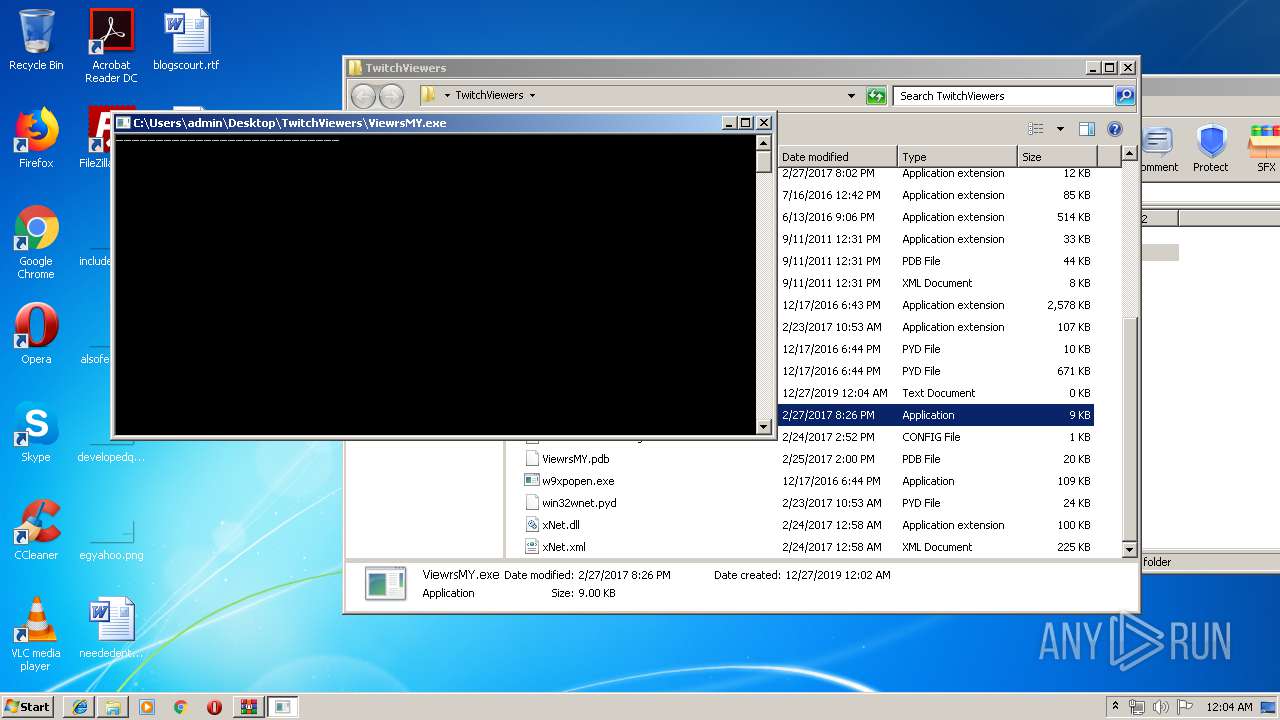Select the highlighted 9 KB Application row
This screenshot has height=720, width=1280.
[935, 415]
